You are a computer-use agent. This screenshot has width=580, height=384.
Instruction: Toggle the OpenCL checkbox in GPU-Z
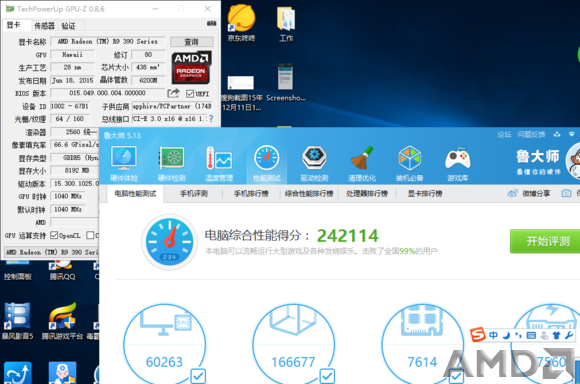tap(54, 235)
